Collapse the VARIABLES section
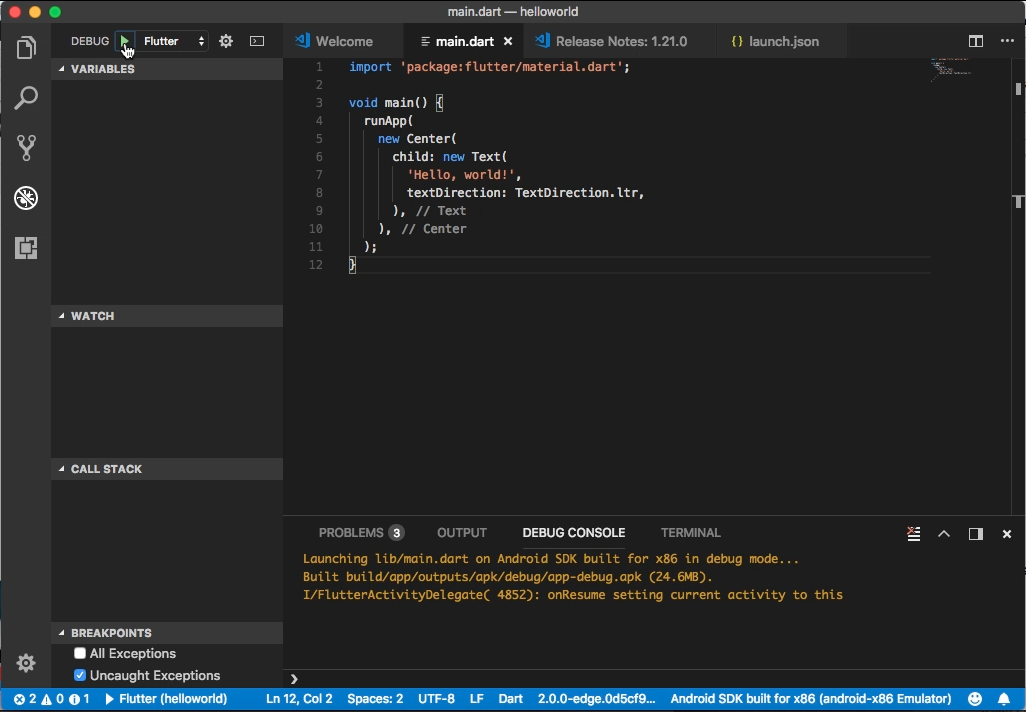 [168, 69]
